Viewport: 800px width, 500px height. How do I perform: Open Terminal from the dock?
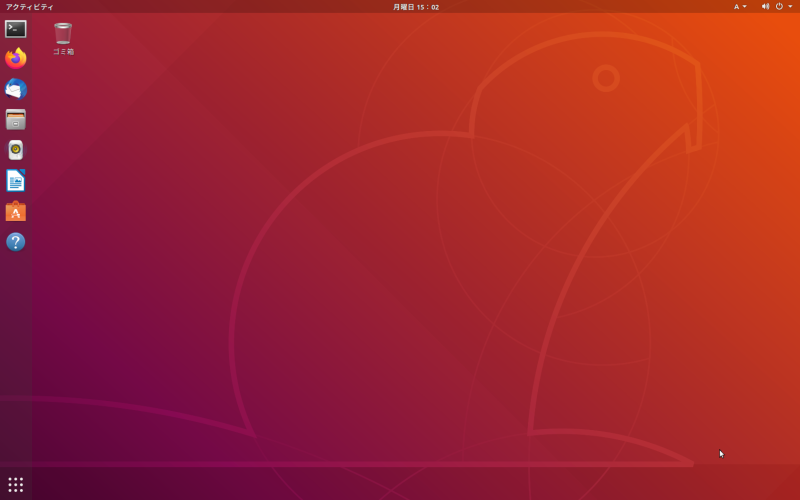coord(15,29)
